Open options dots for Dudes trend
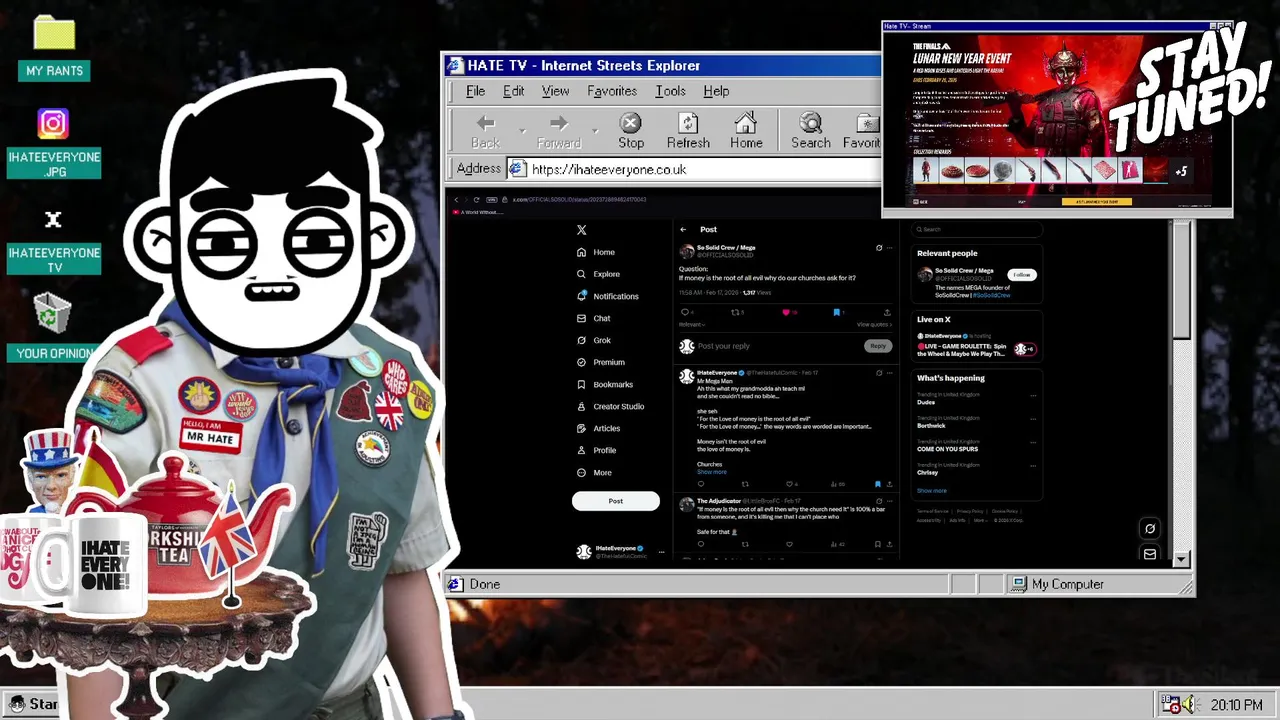The image size is (1280, 720). (1033, 396)
